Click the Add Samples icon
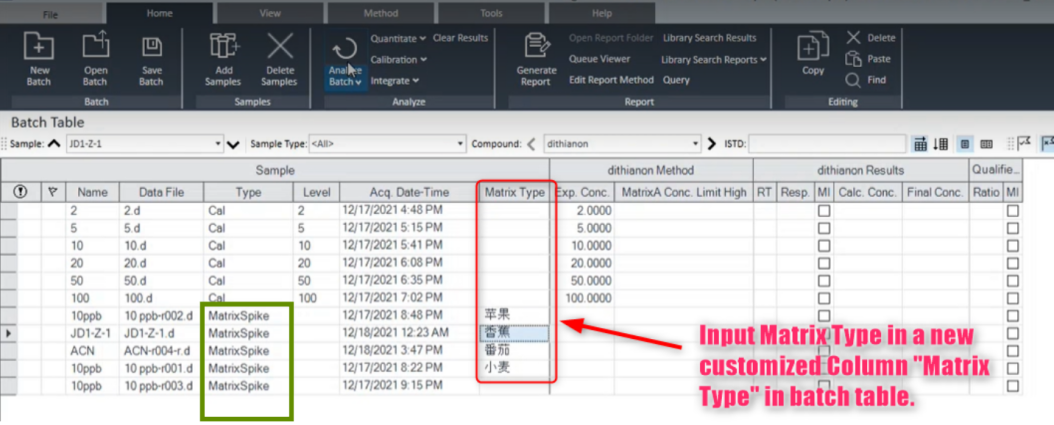Viewport: 1054px width, 425px height. point(224,46)
